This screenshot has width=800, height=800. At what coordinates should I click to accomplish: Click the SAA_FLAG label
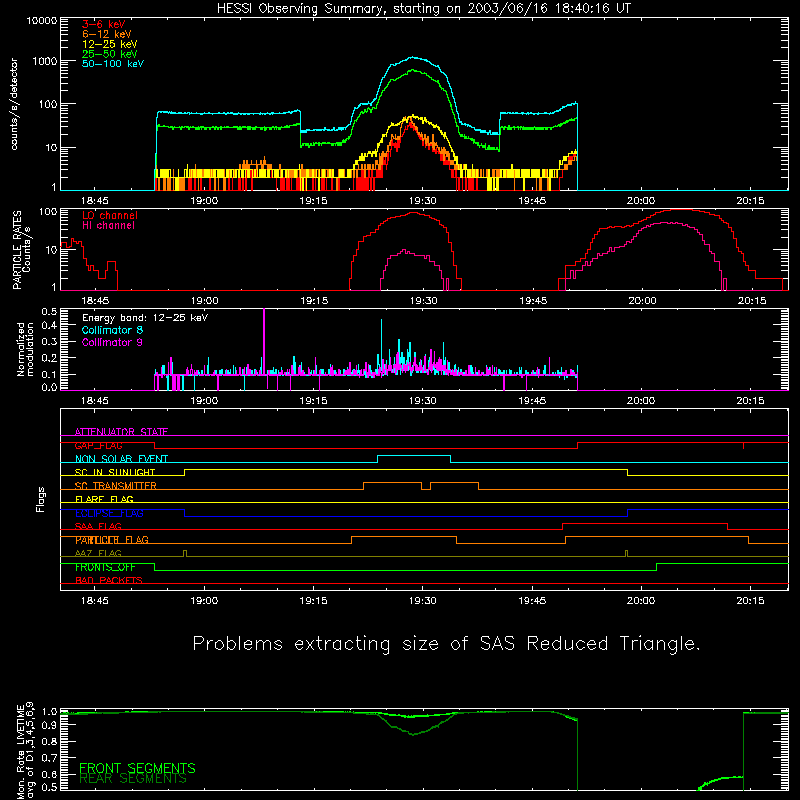(98, 526)
